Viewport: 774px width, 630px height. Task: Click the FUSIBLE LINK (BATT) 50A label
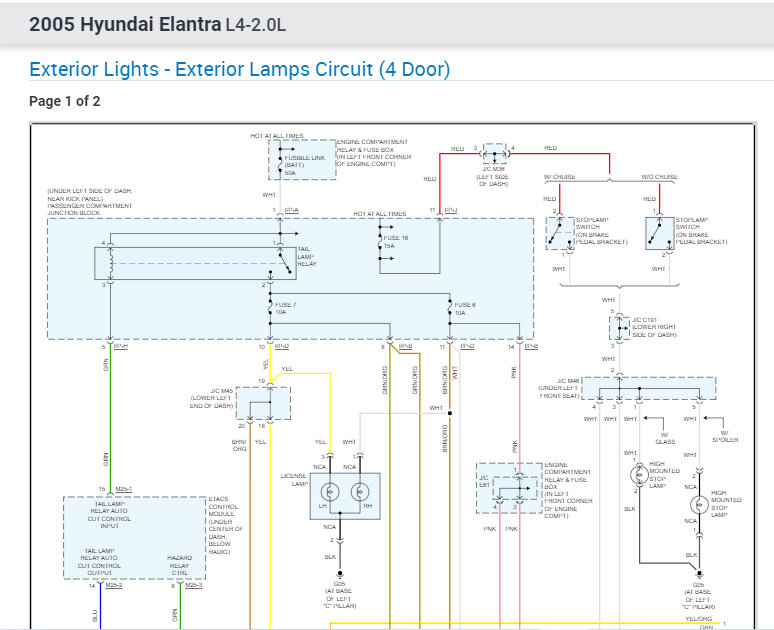(305, 165)
